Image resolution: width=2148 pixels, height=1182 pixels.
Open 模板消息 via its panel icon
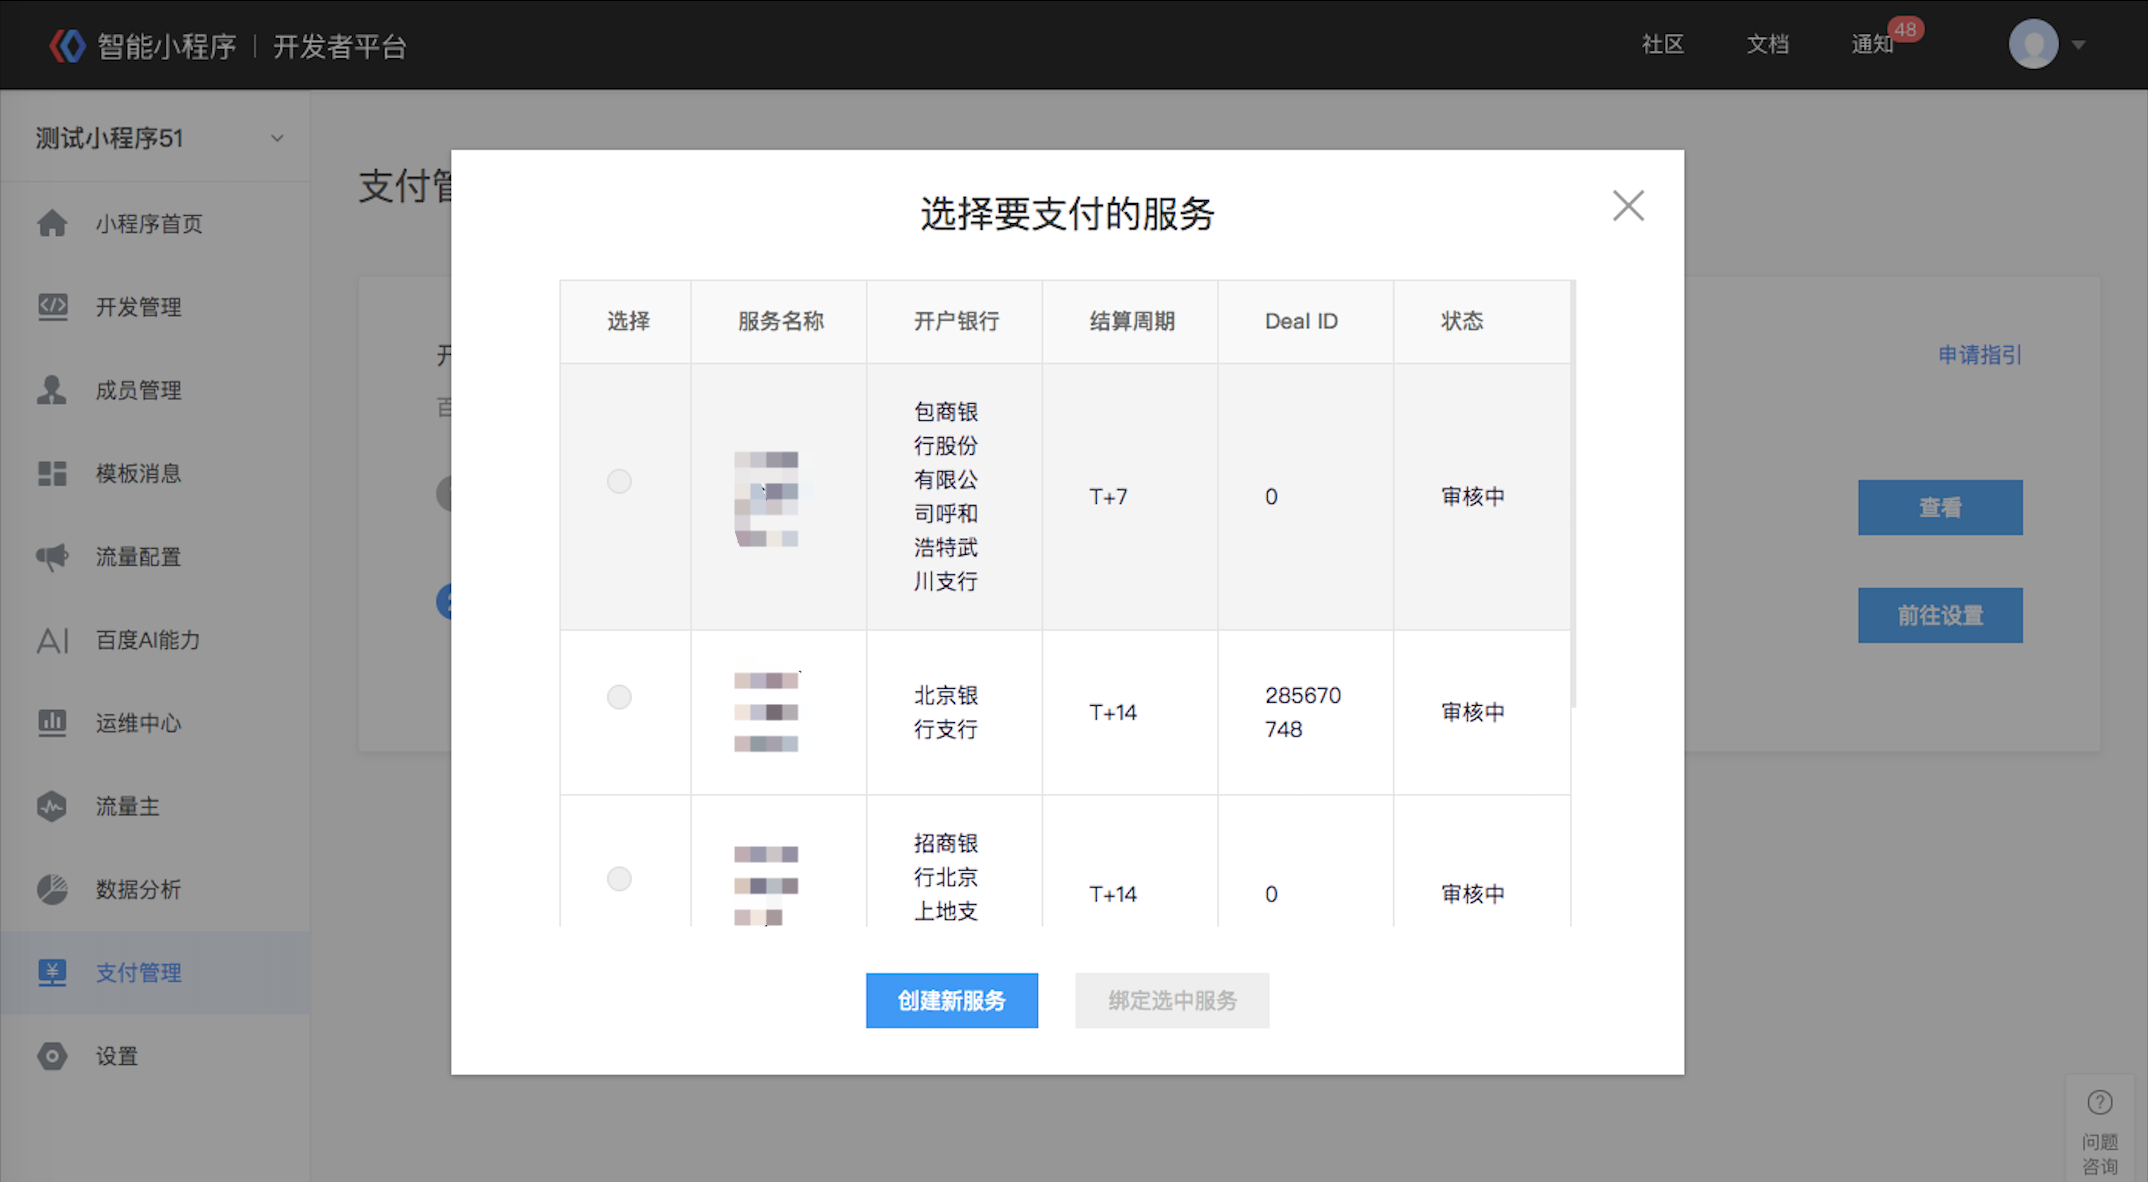pyautogui.click(x=51, y=473)
